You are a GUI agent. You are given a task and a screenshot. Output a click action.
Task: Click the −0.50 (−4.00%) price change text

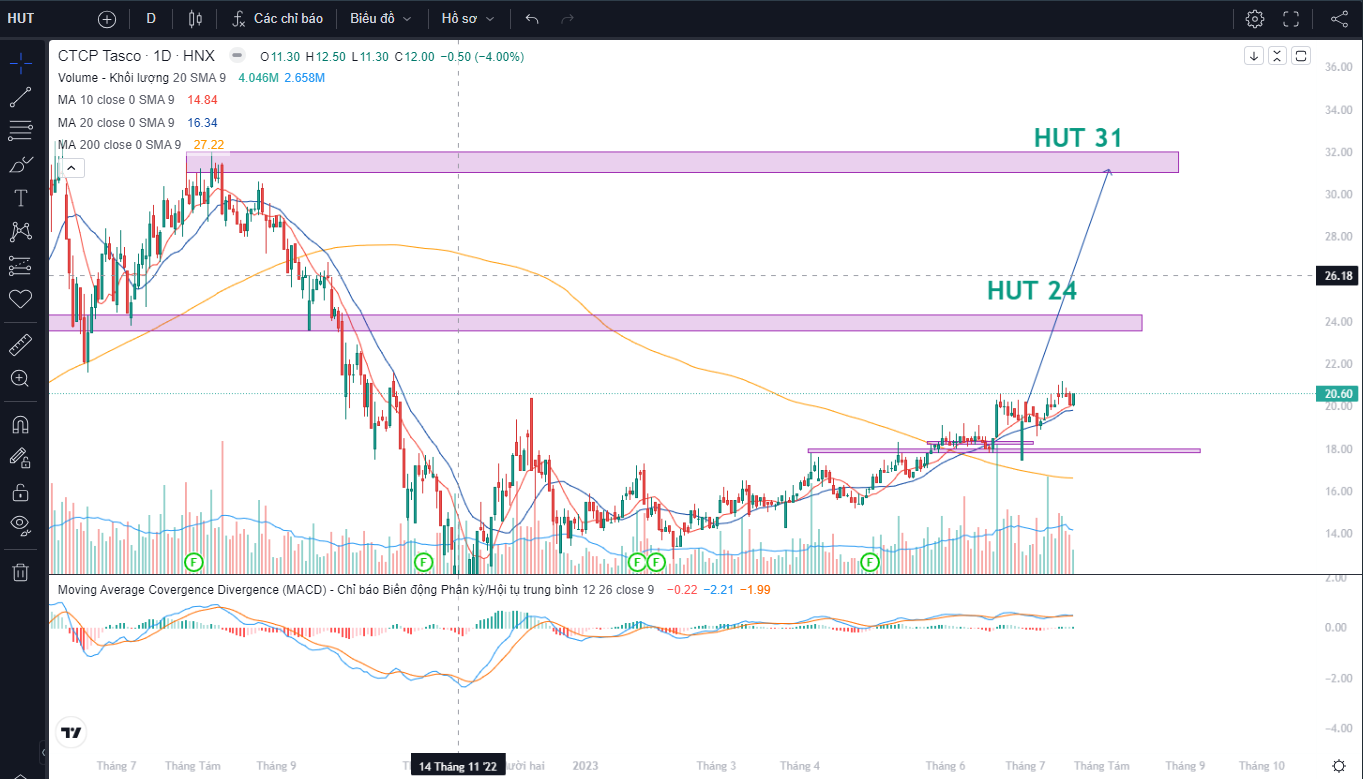[483, 57]
